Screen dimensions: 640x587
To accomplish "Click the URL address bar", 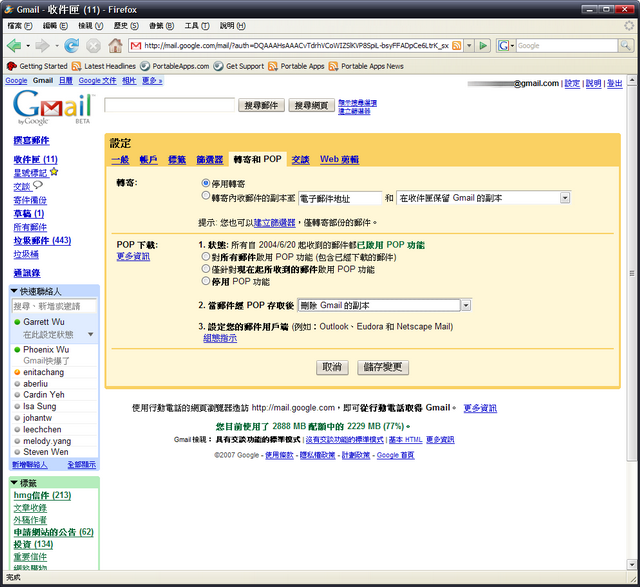I will (296, 46).
